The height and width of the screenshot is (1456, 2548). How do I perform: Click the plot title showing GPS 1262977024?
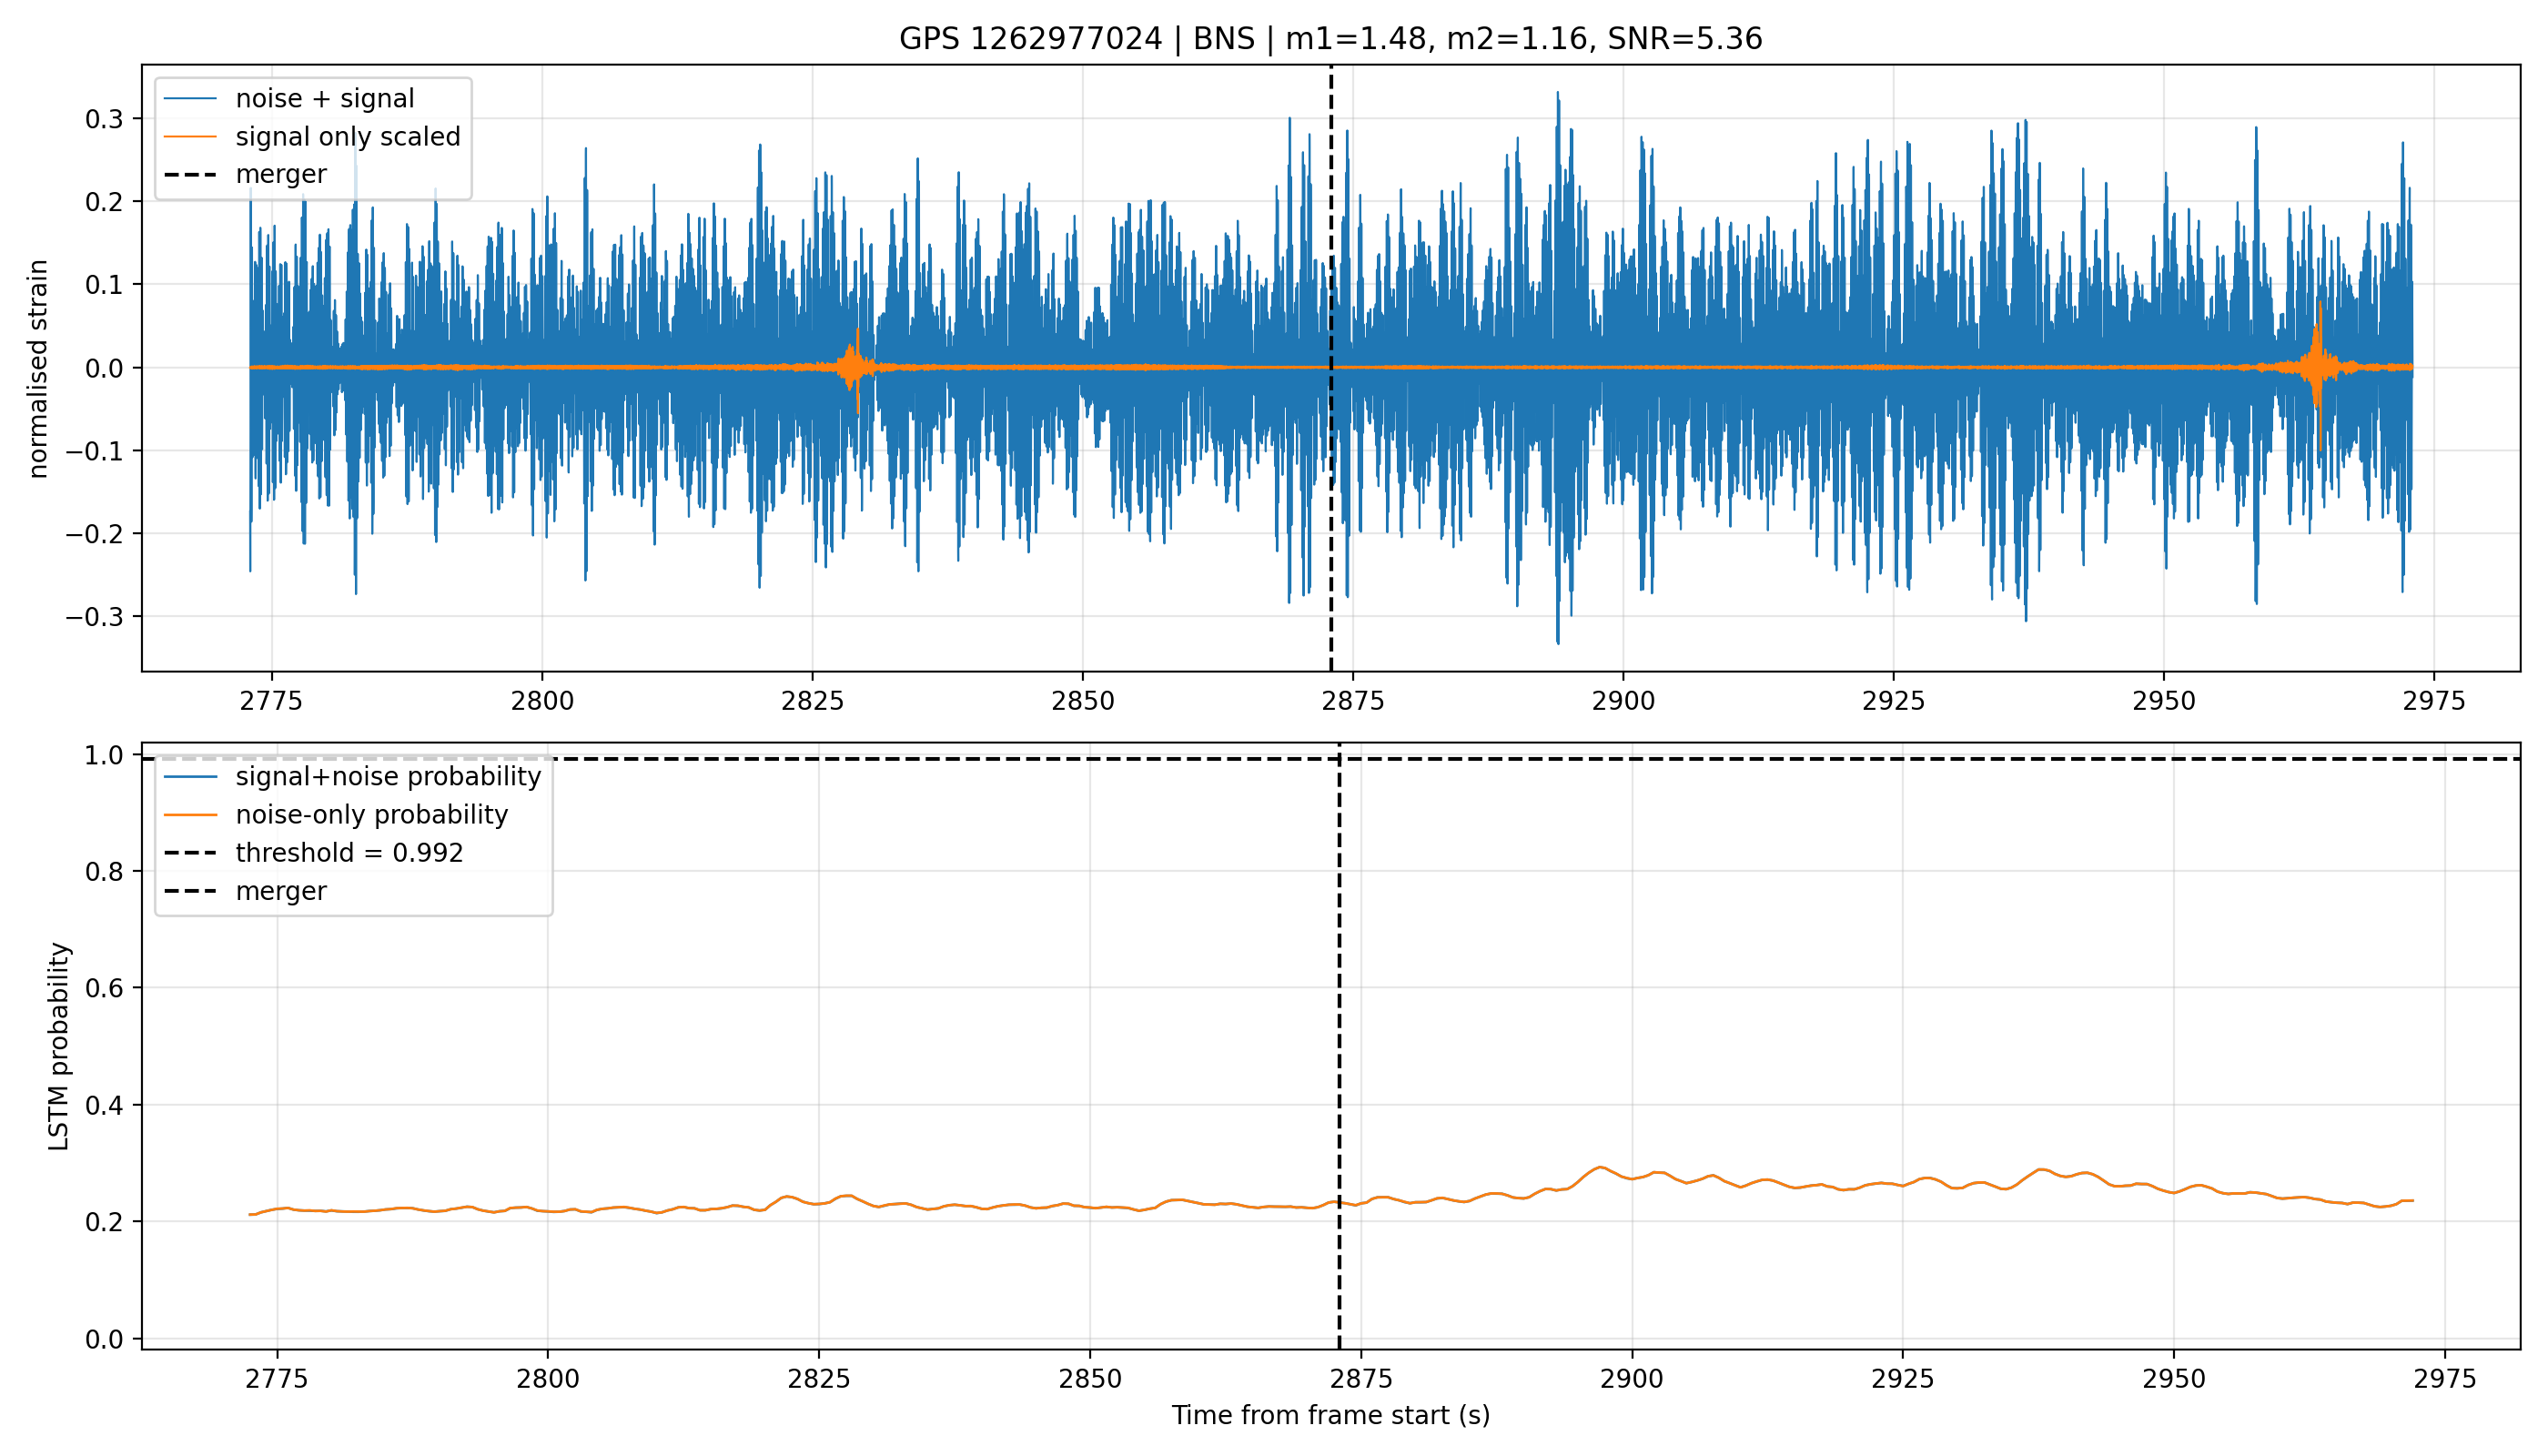click(1330, 38)
